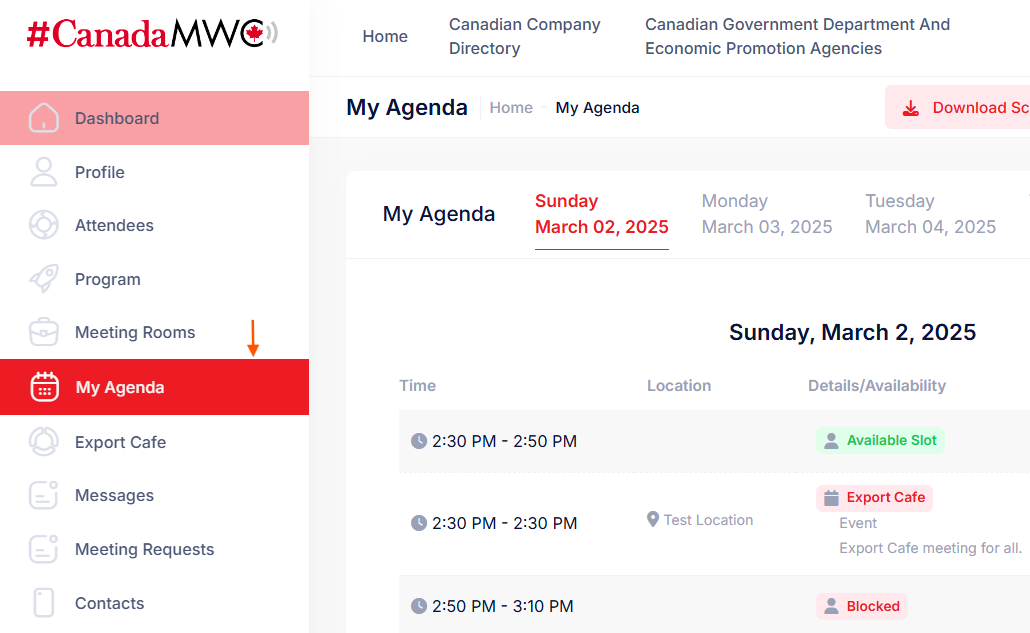1030x633 pixels.
Task: Click the #CanadaMWC logo
Action: pos(152,34)
